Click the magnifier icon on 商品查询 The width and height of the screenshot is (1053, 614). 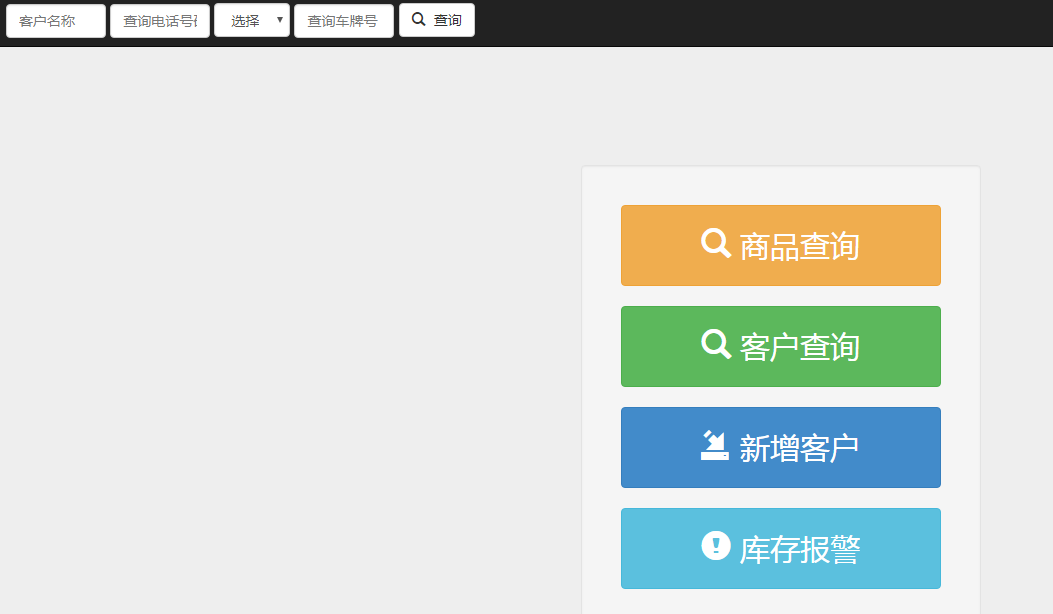pos(715,243)
